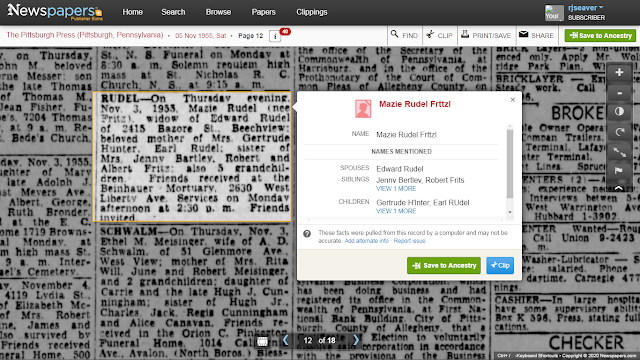Viewport: 640px width, 360px height.
Task: Toggle the contrast adjustment icon
Action: coord(619,112)
